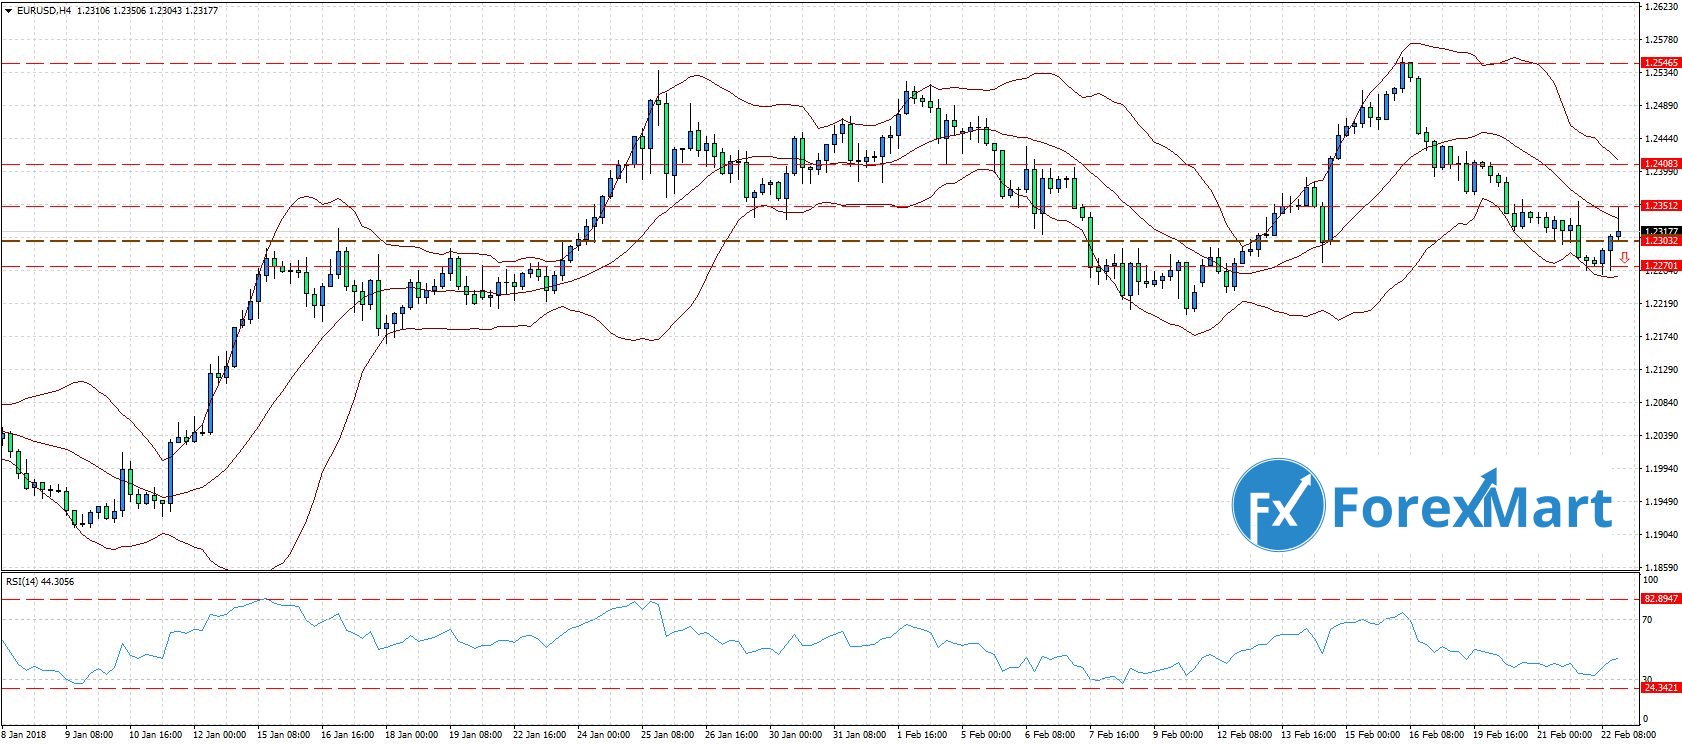
Task: Click the 1.19940 price scale value
Action: 1660,469
